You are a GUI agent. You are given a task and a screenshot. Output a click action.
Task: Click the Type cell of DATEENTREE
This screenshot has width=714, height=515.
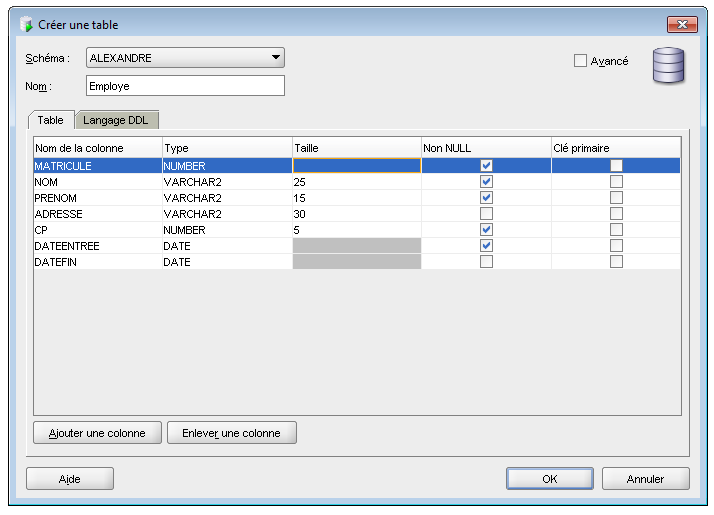point(226,246)
